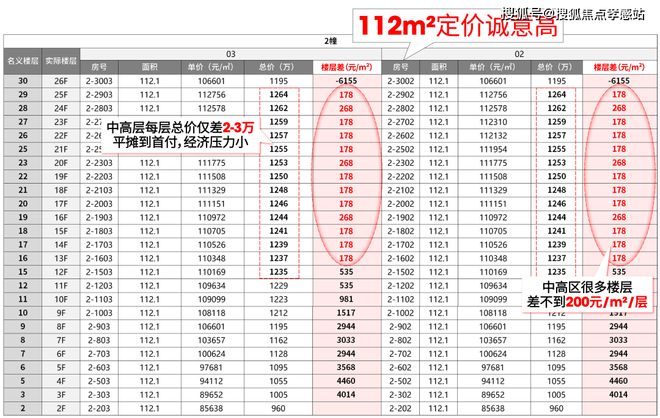Click room number 2-1902

coord(401,218)
